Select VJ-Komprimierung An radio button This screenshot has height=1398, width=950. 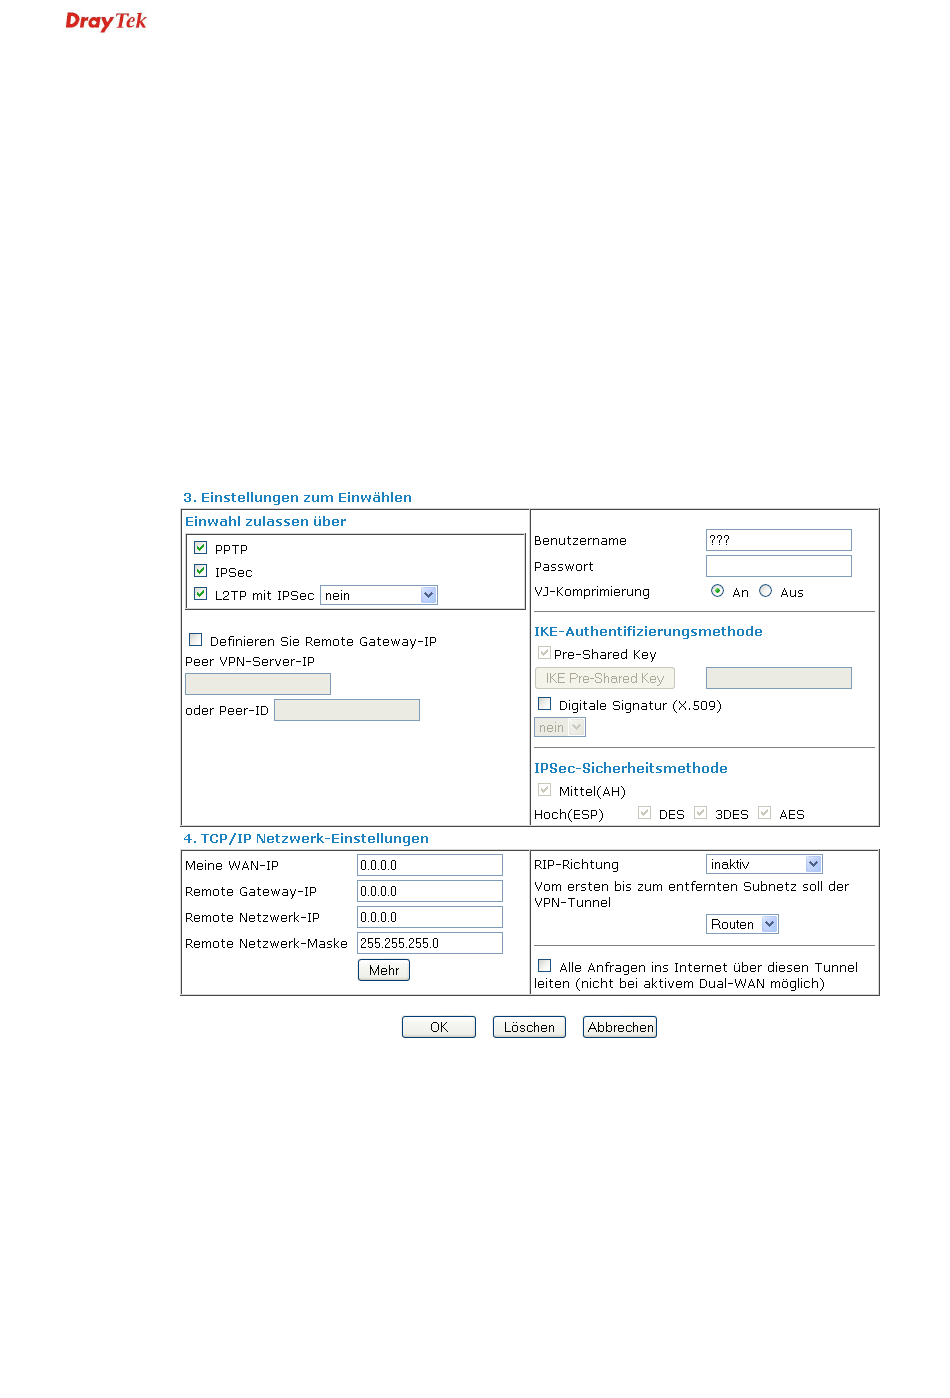click(x=717, y=591)
